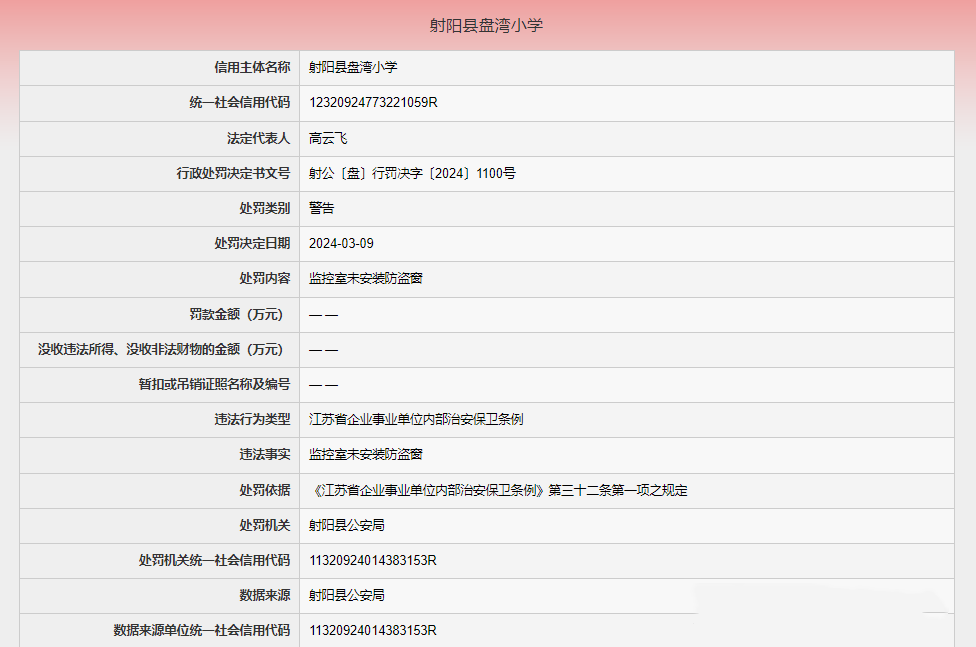The width and height of the screenshot is (976, 647).
Task: Click the label 处罚机关
Action: click(x=265, y=526)
